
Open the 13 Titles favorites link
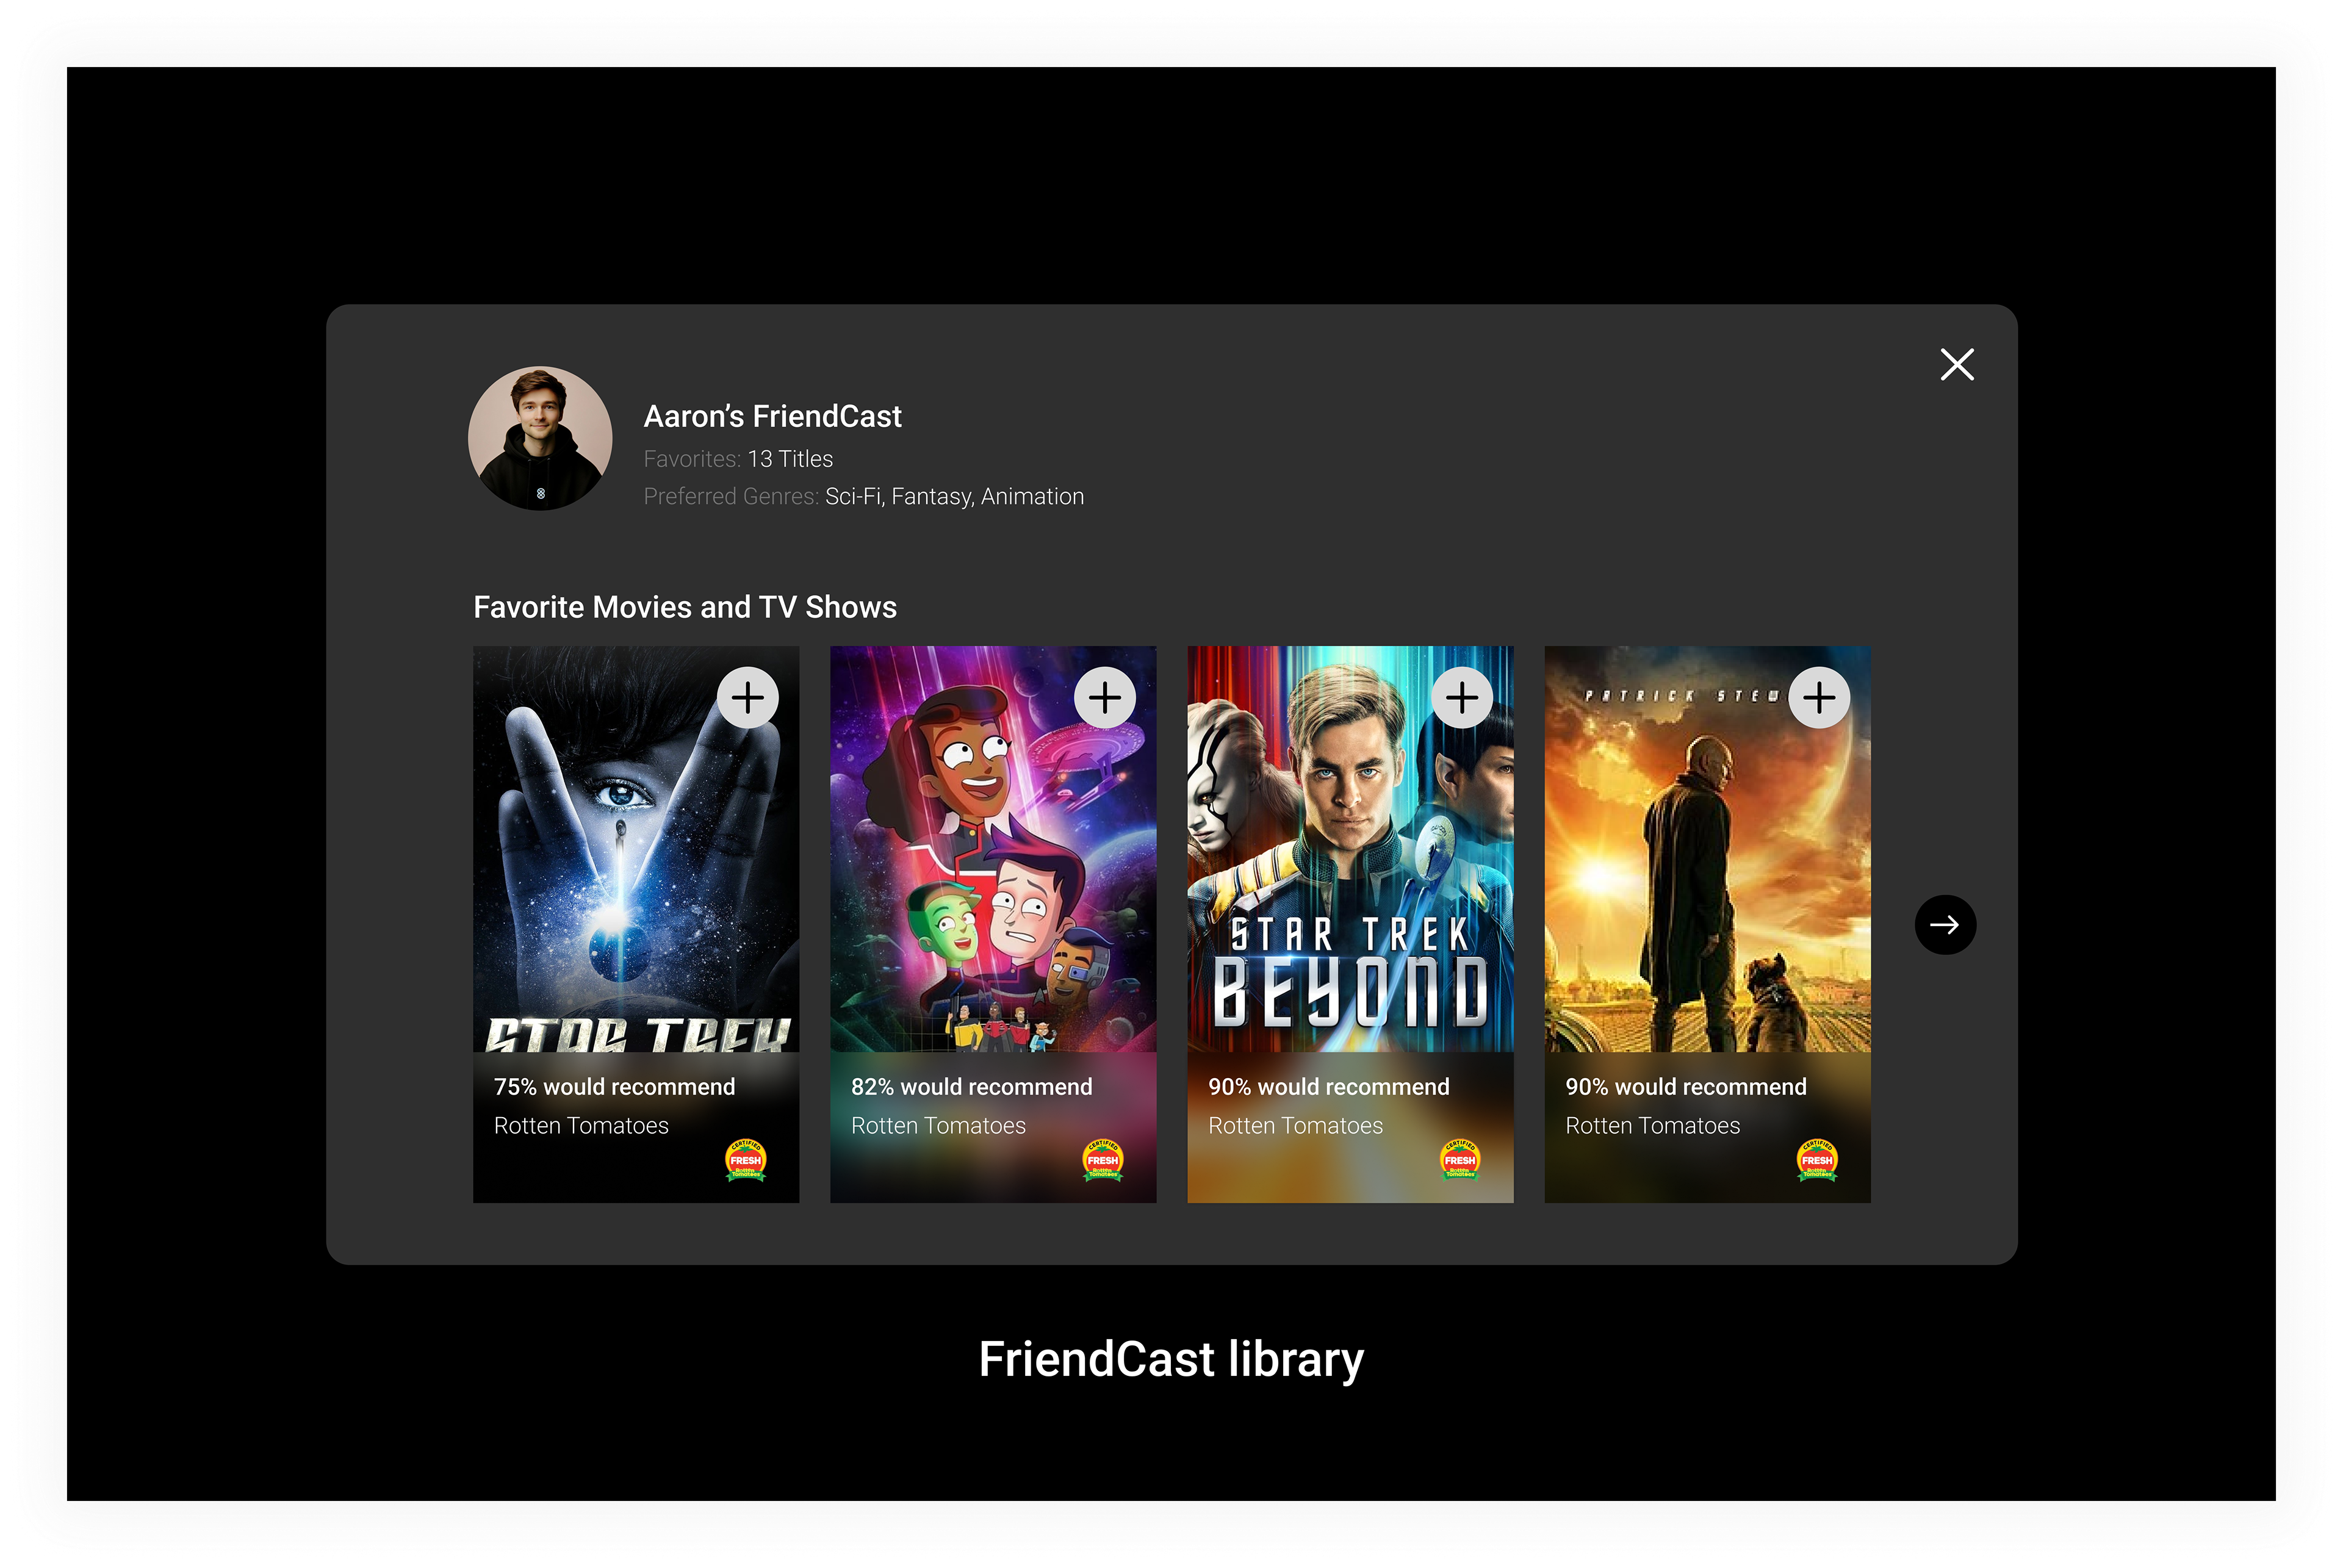(790, 459)
